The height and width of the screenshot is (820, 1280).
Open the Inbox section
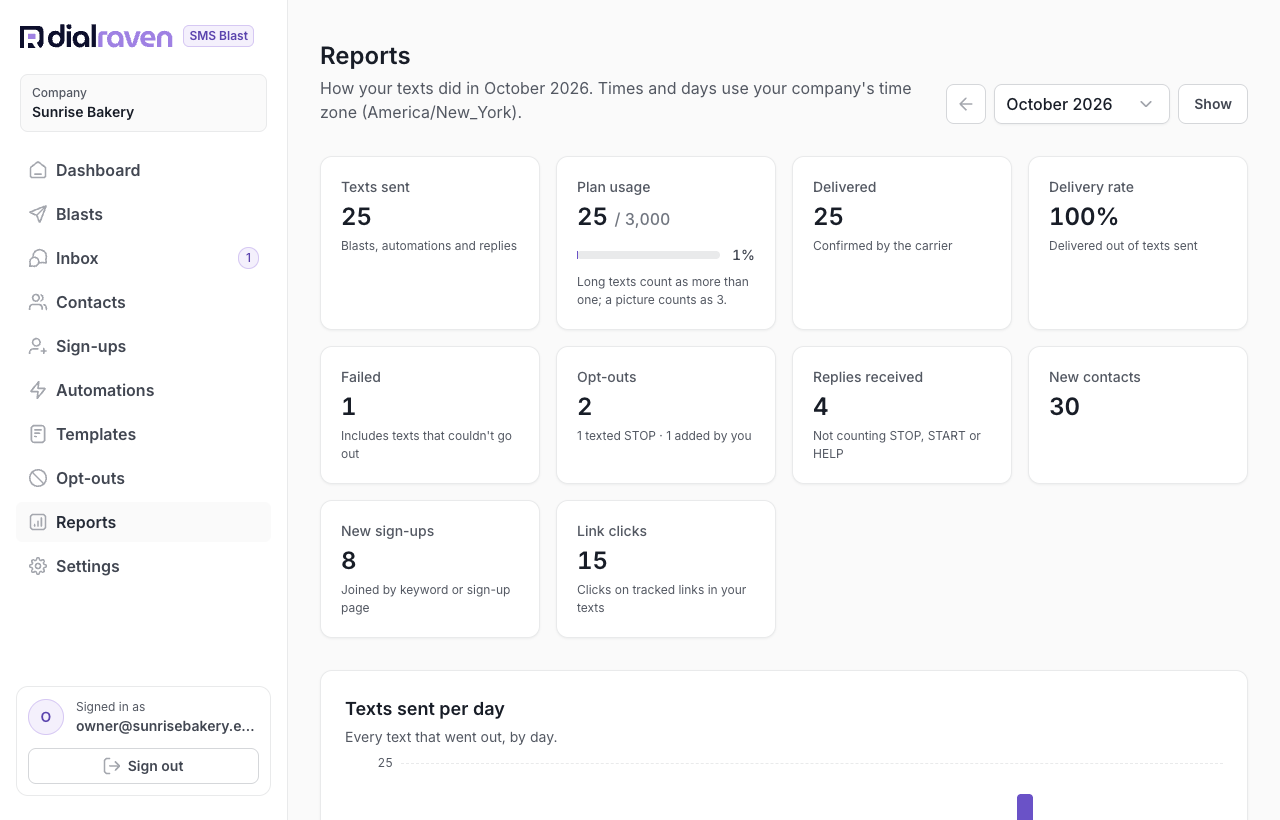point(143,258)
